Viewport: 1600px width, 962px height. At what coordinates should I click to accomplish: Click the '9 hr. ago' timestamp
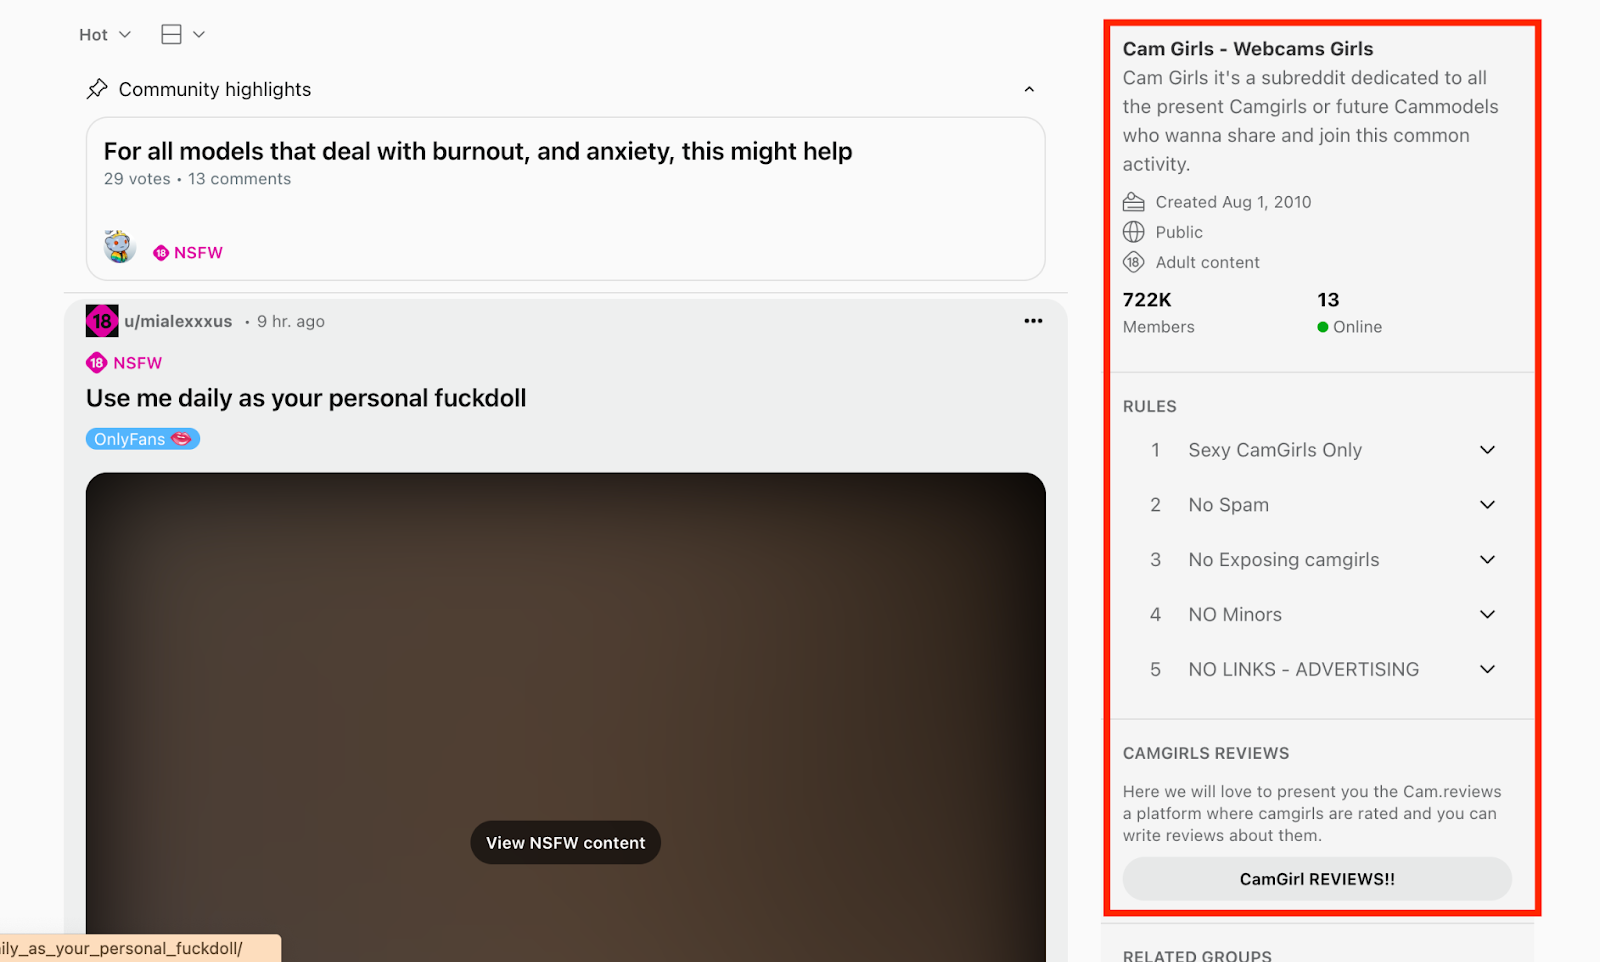click(291, 322)
